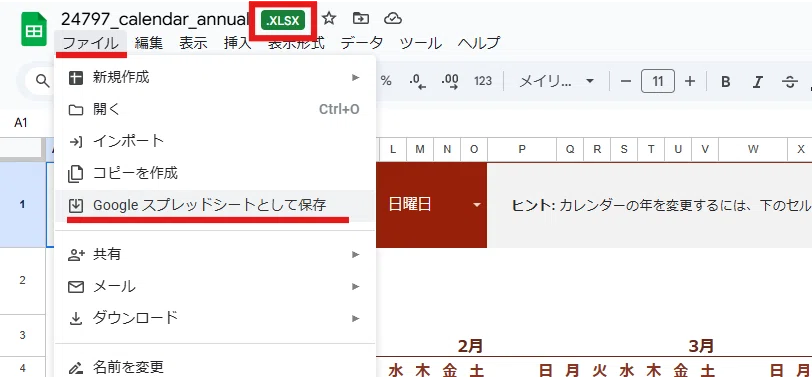This screenshot has width=812, height=377.
Task: Star this spreadsheet document
Action: point(329,19)
